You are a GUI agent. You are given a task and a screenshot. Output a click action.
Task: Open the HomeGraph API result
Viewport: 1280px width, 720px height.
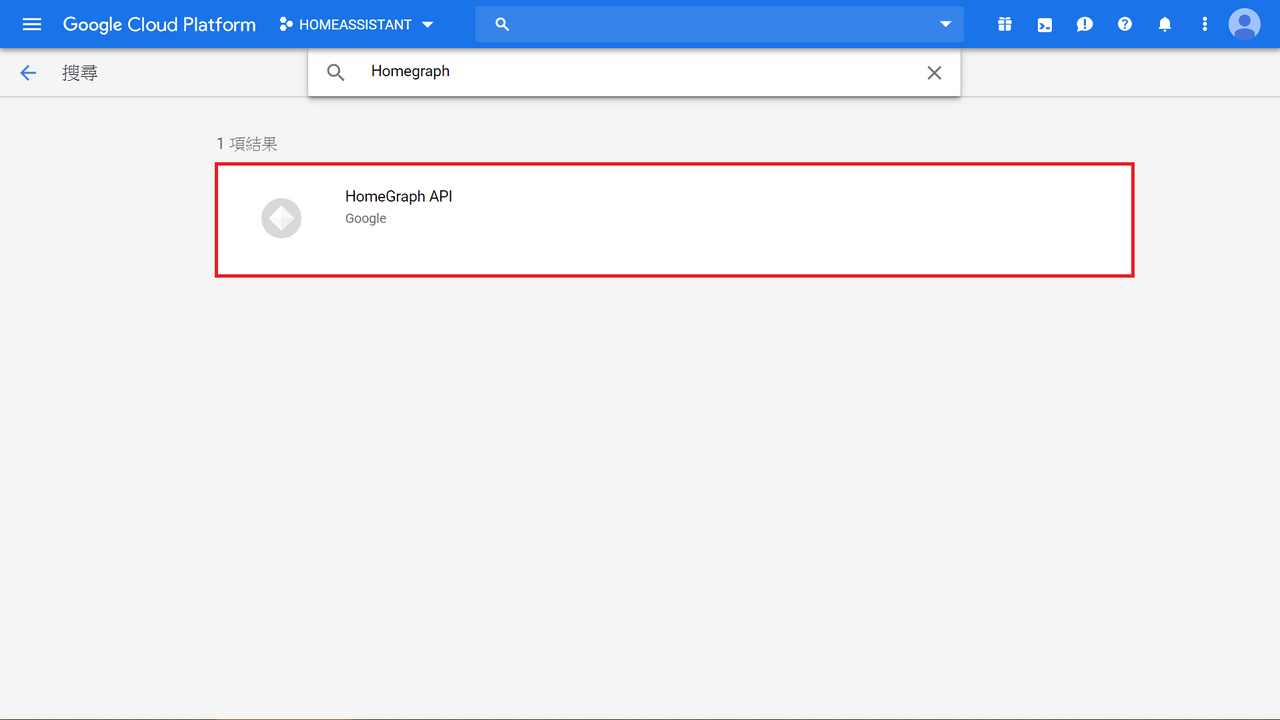click(x=675, y=219)
